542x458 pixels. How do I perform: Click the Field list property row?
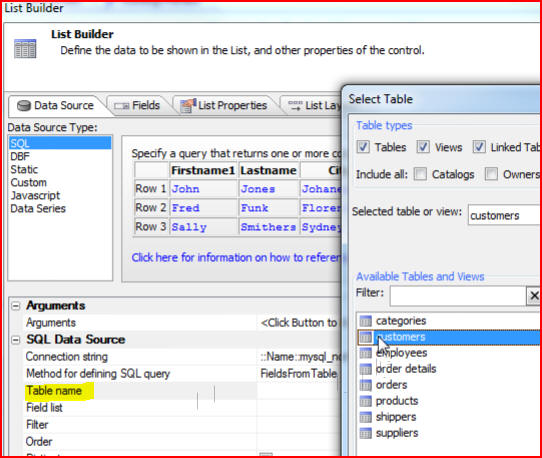(181, 408)
